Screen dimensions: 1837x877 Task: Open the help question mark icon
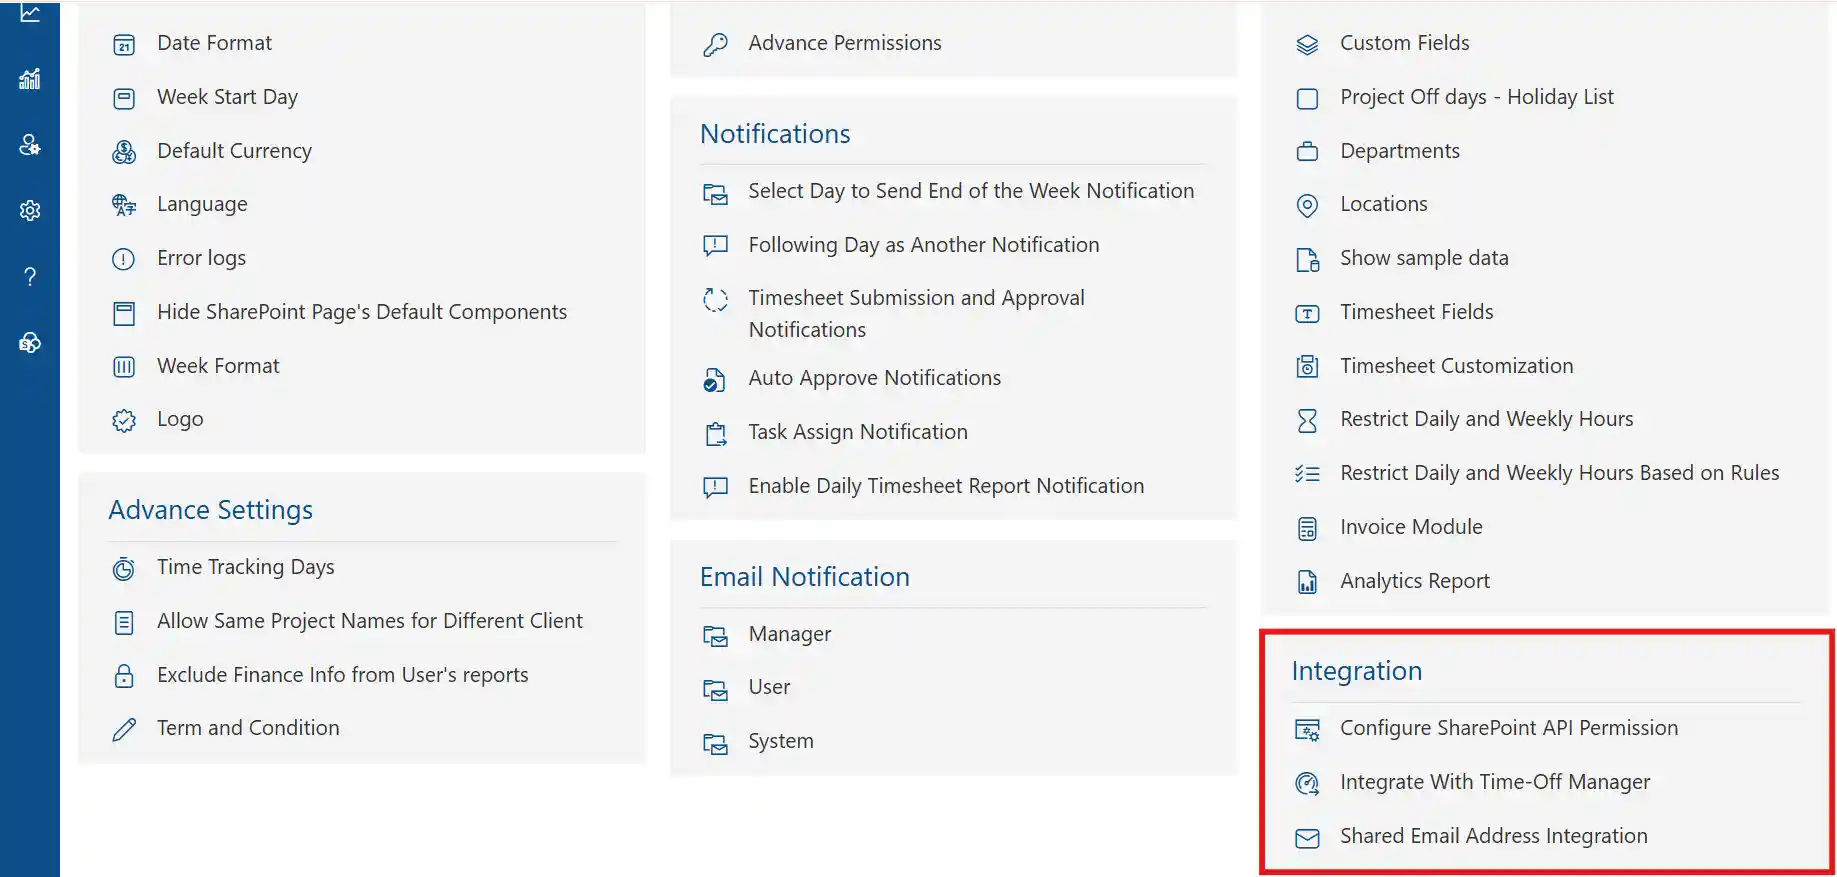[30, 277]
